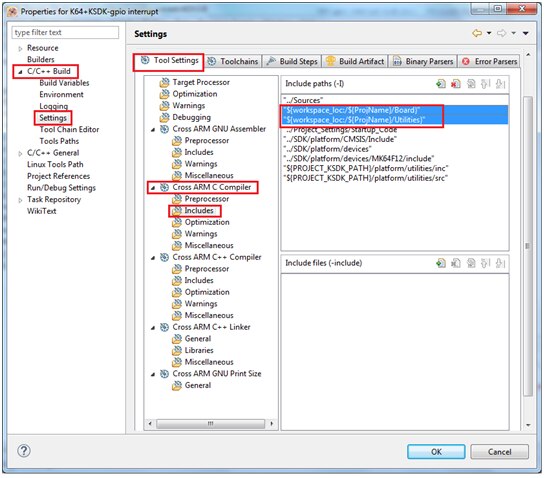Viewport: 547px width, 478px height.
Task: Go back with the yellow arrow
Action: click(x=477, y=33)
